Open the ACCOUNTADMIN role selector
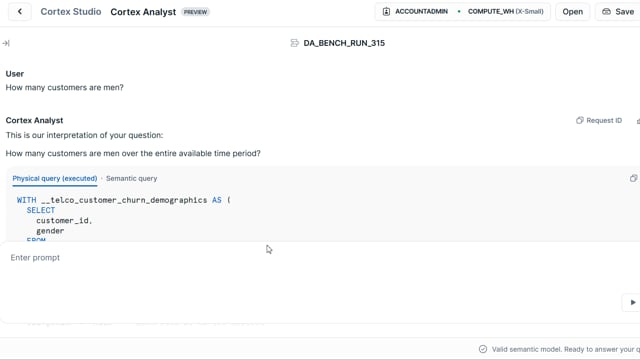640x360 pixels. tap(421, 11)
